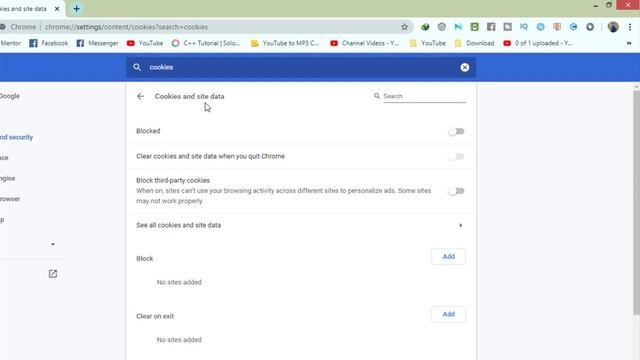640x360 pixels.
Task: Open the first YouTube bookmark
Action: point(145,43)
